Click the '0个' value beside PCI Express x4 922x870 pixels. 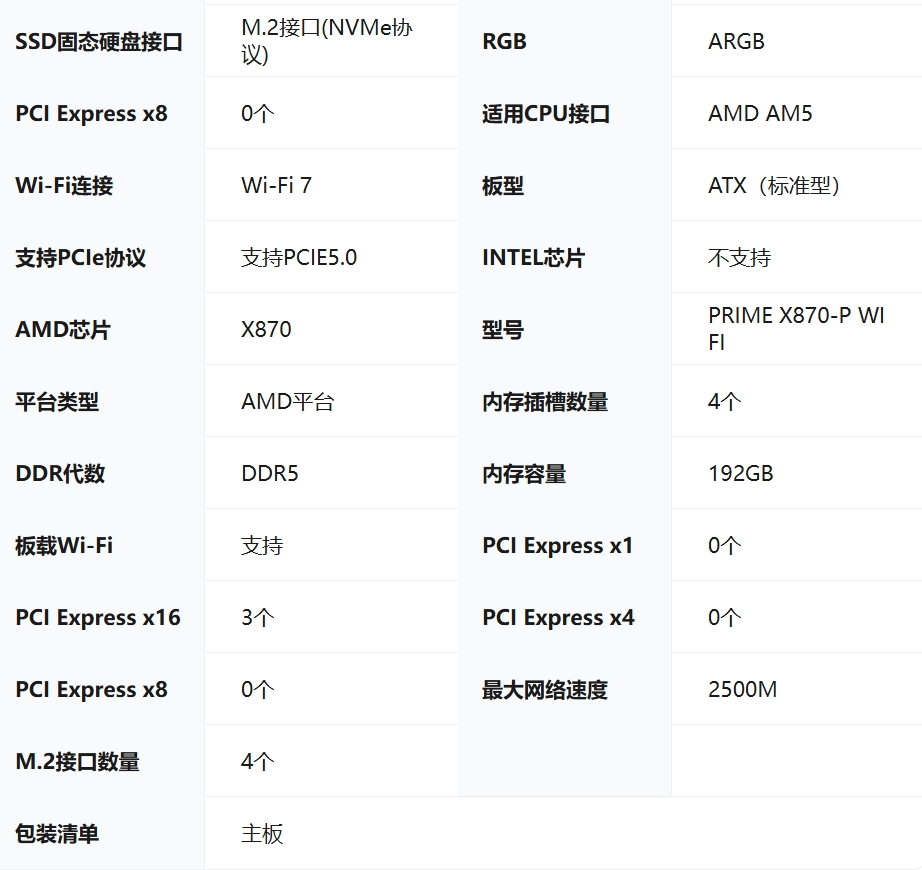(724, 617)
